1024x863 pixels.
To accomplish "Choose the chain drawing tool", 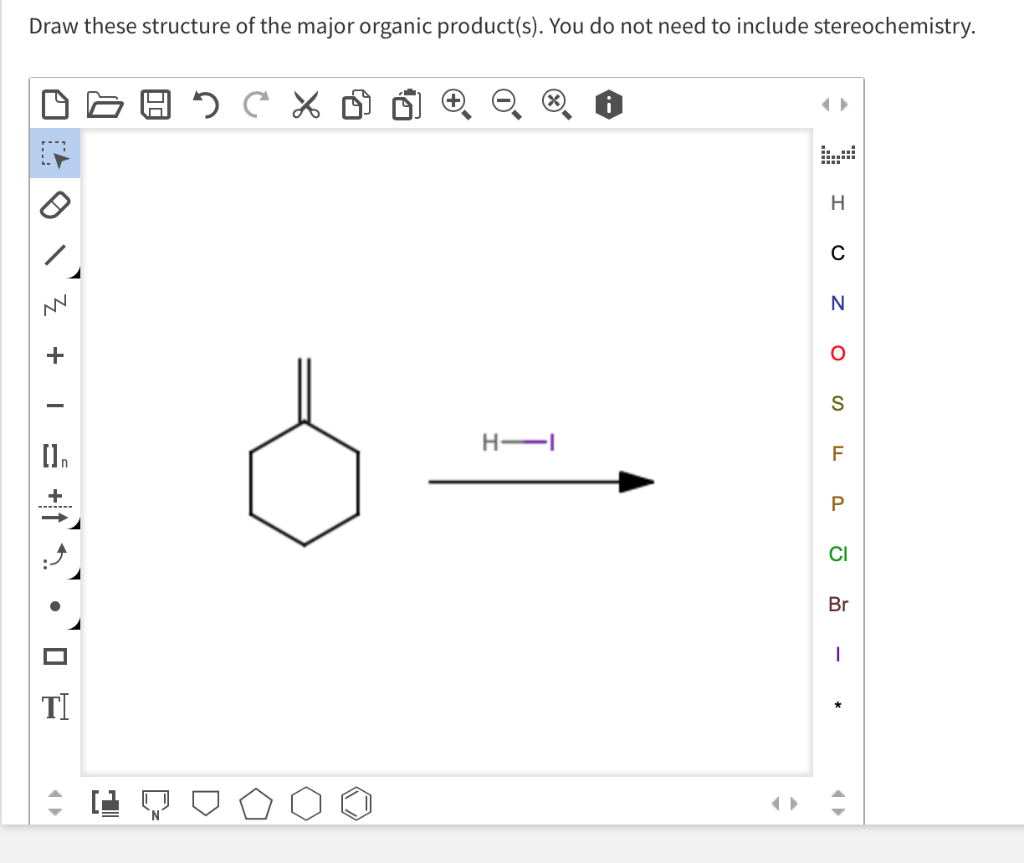I will click(55, 304).
